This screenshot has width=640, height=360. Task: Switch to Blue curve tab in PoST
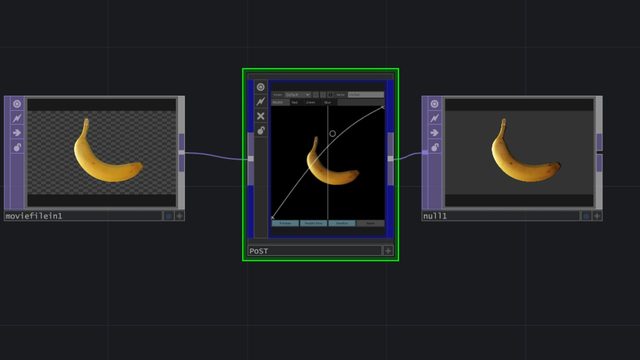328,102
